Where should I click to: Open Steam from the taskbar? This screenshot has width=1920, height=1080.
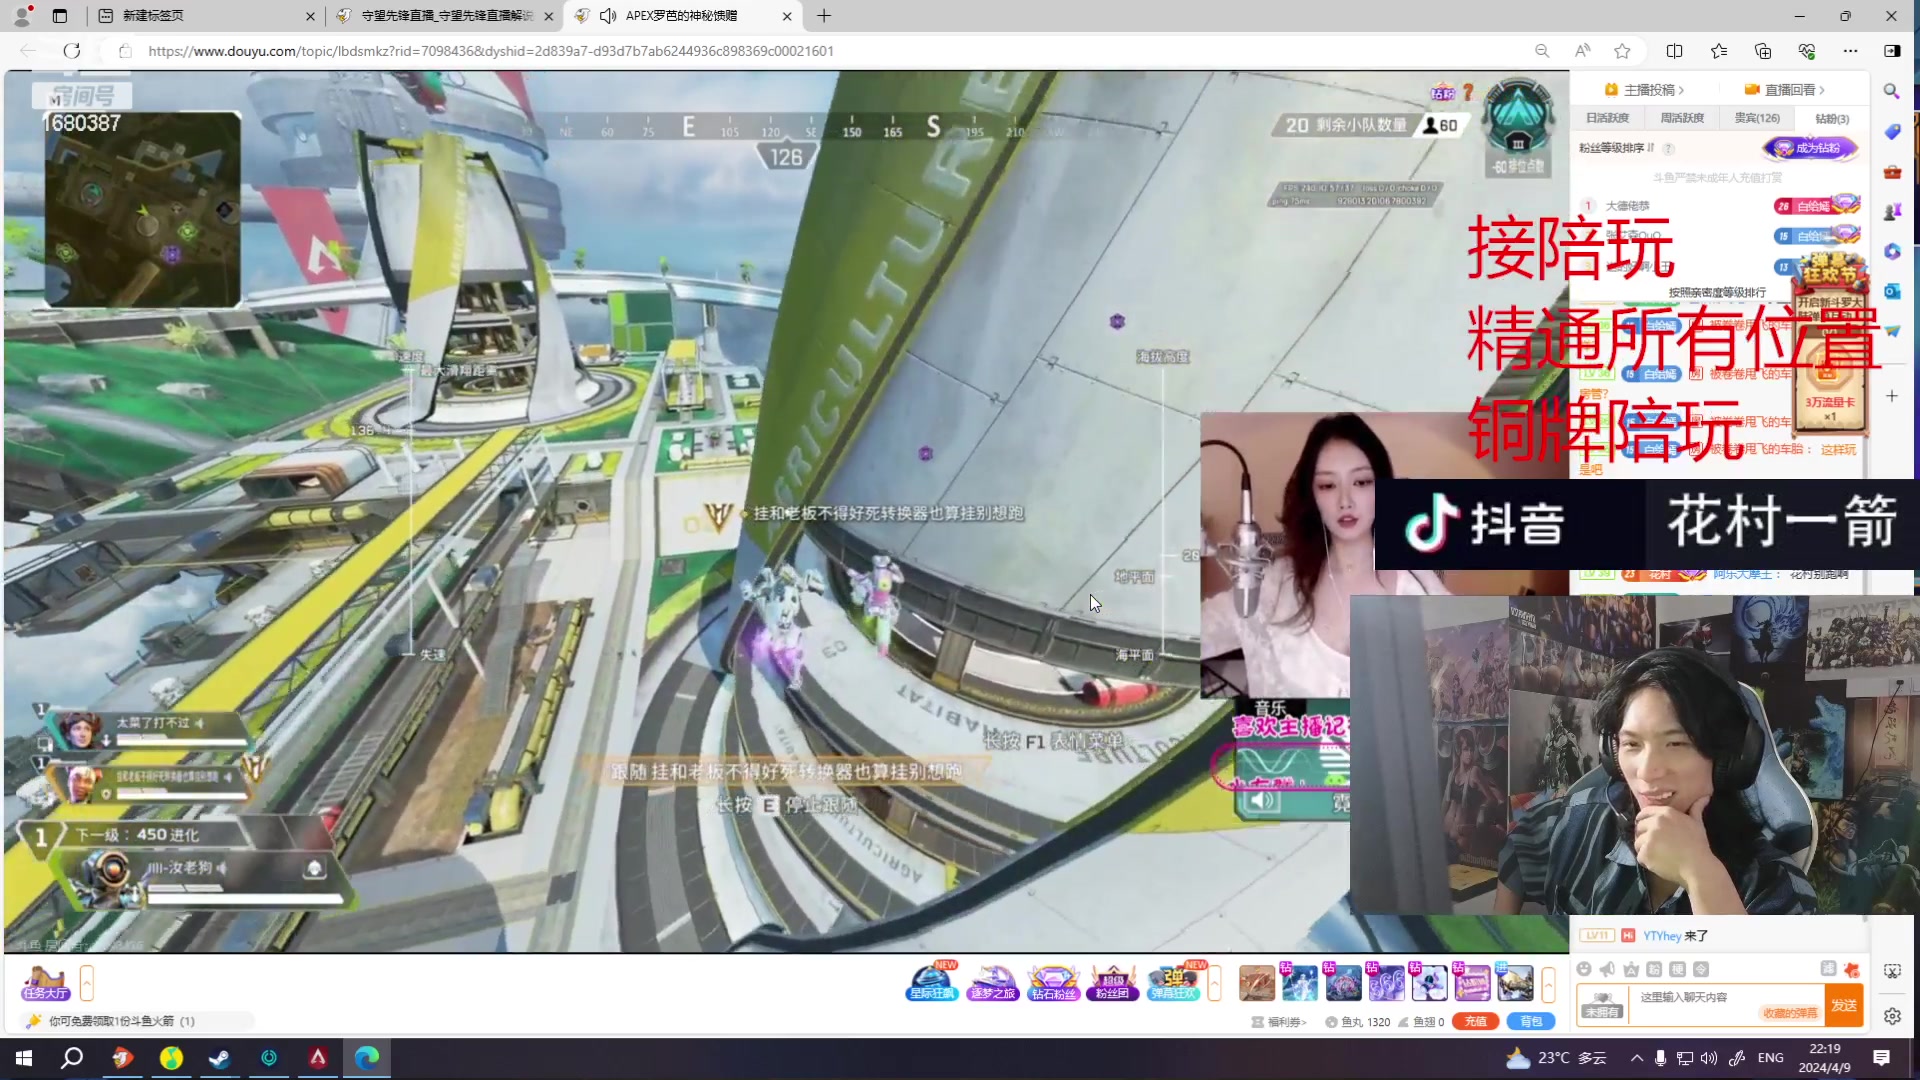(x=220, y=1058)
